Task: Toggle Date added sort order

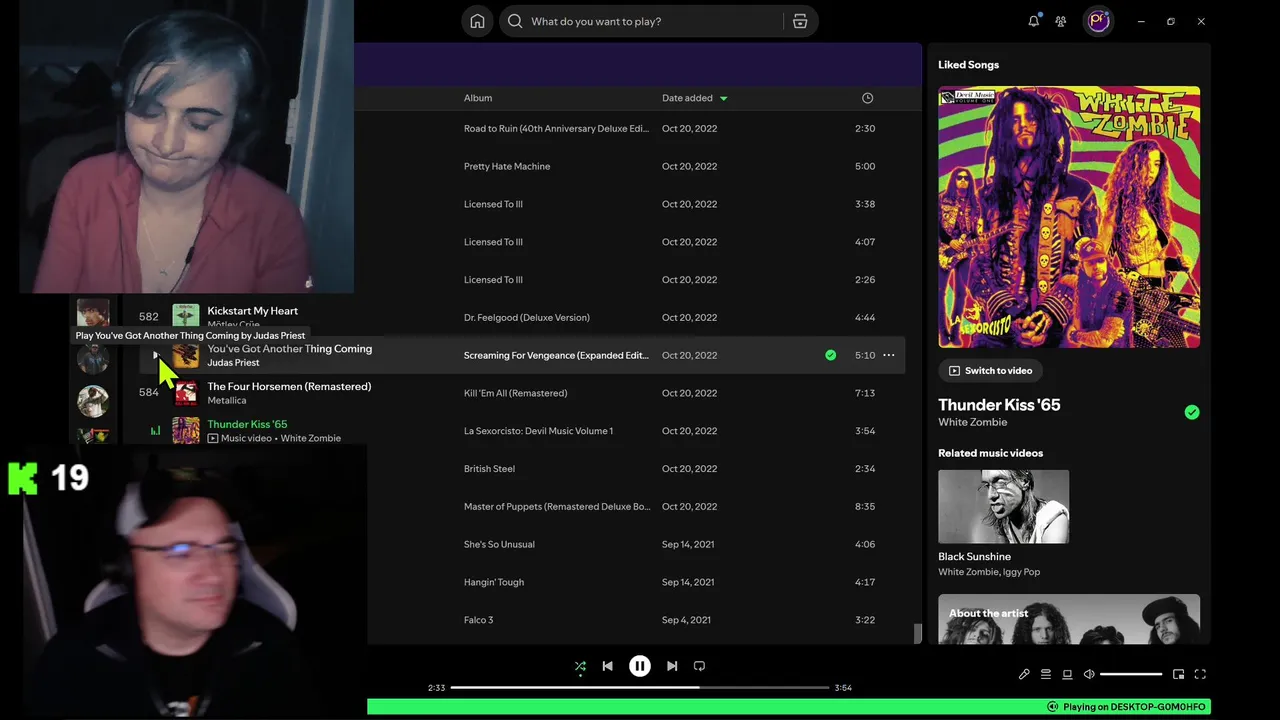Action: click(x=694, y=98)
